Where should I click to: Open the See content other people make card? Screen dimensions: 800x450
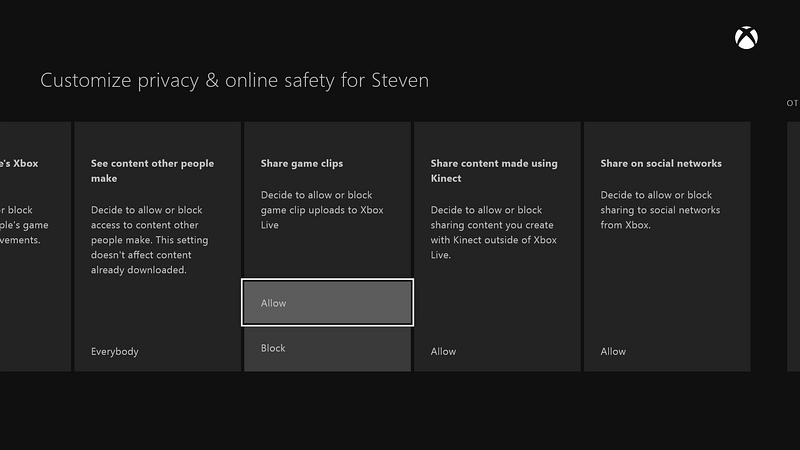click(158, 246)
